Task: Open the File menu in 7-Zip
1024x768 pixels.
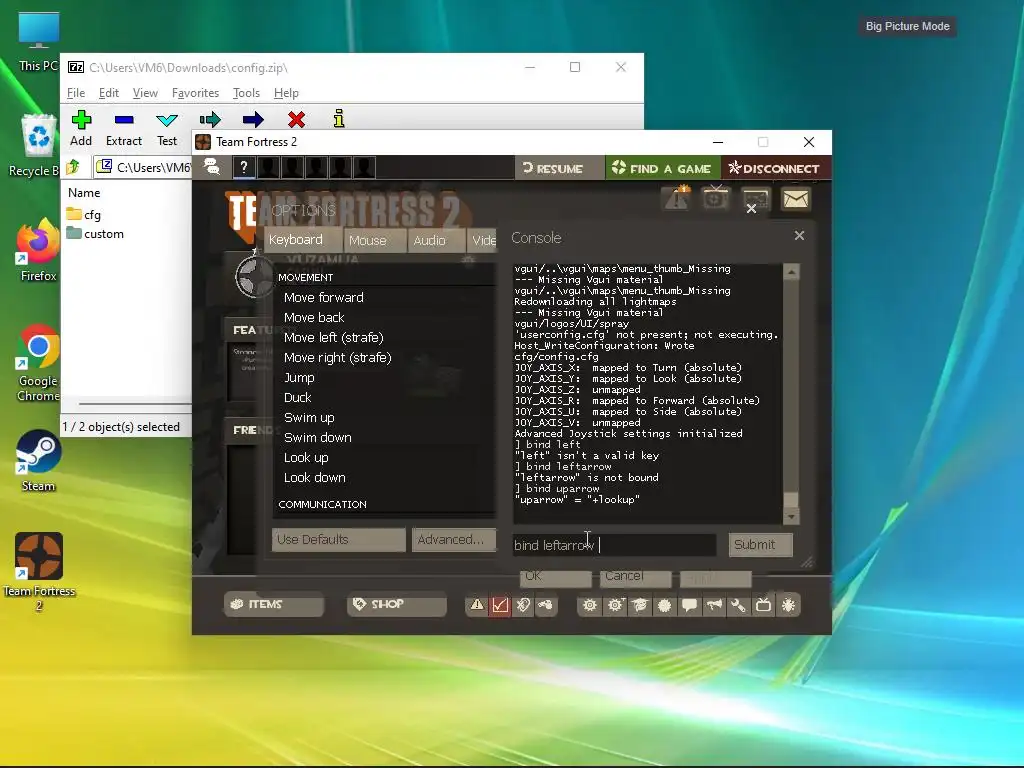Action: pos(76,93)
